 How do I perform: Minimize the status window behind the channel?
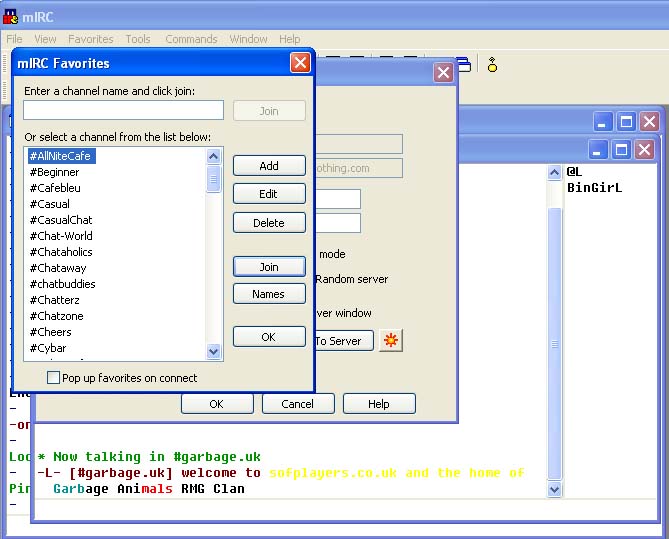coord(602,122)
